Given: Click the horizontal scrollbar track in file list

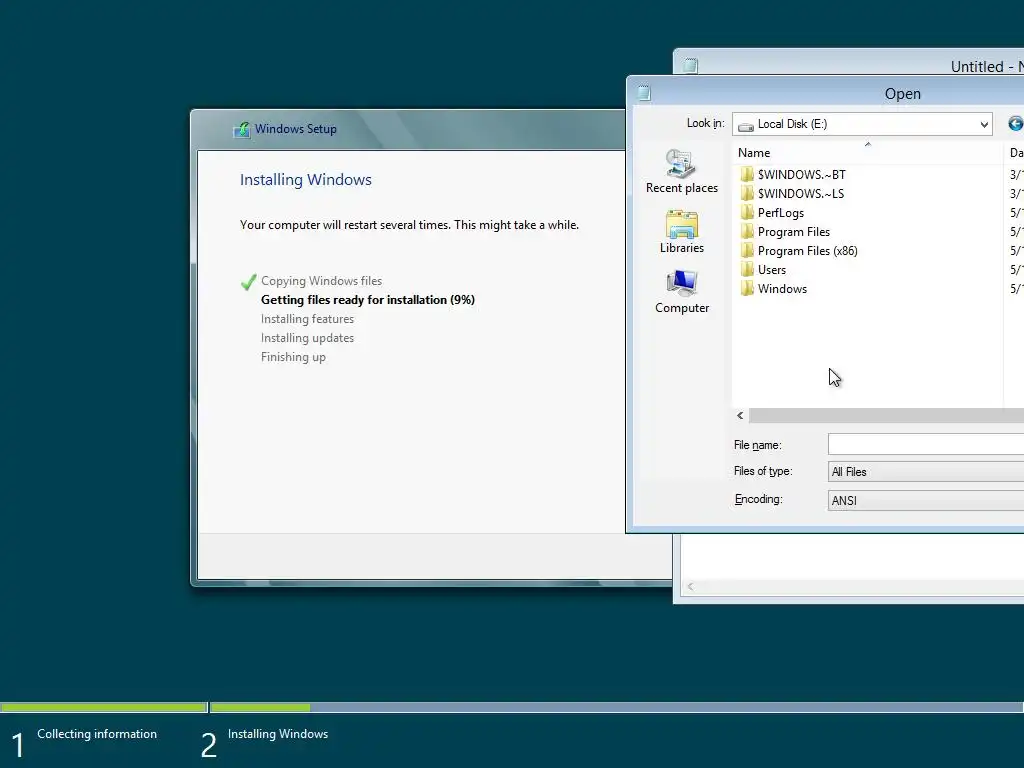Looking at the screenshot, I should click(886, 415).
